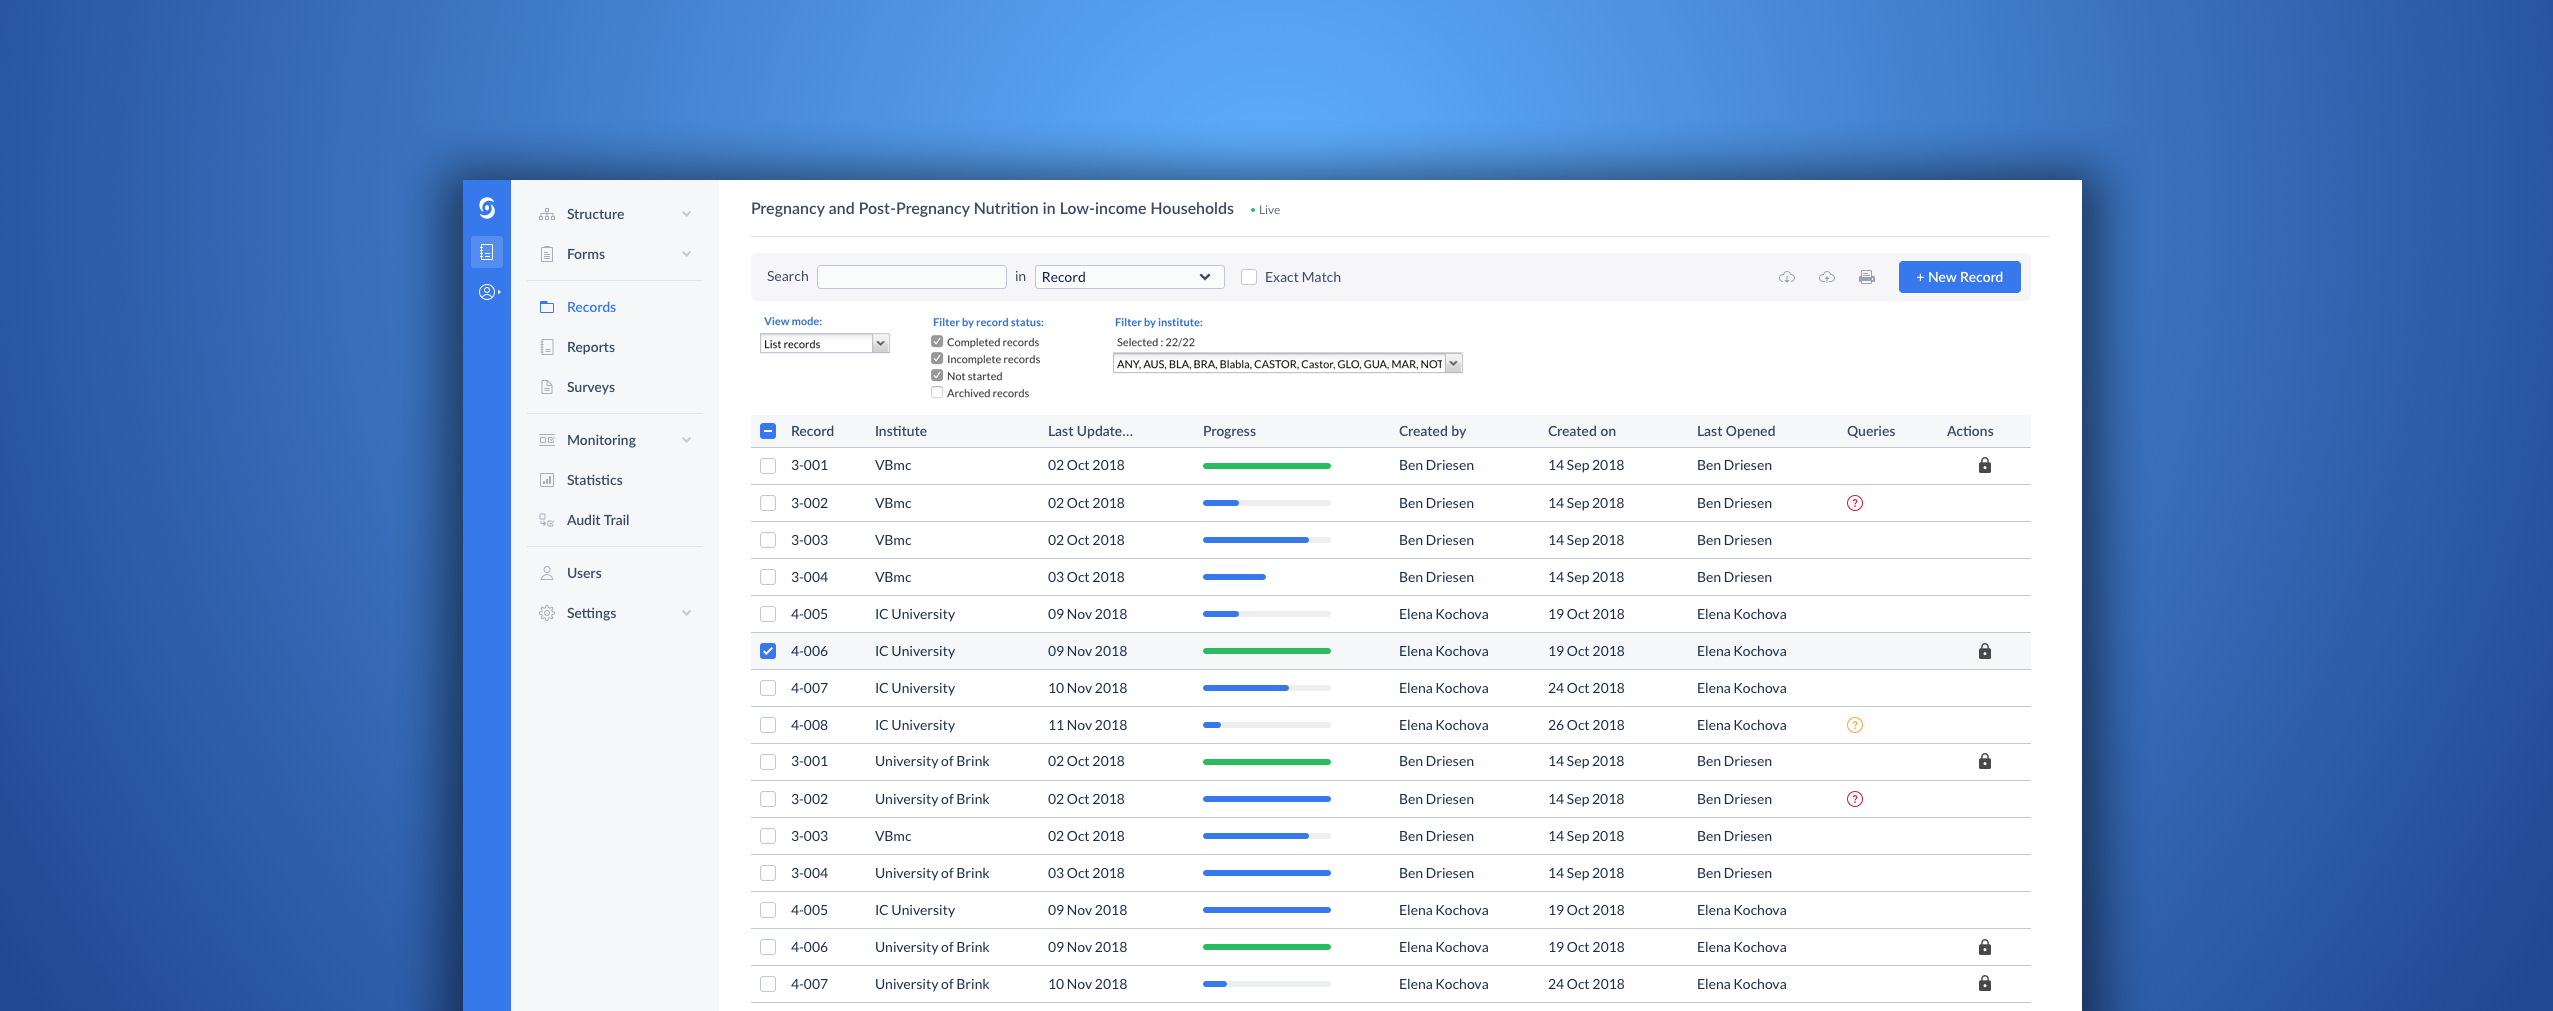
Task: Toggle the Exact Match checkbox
Action: (1249, 277)
